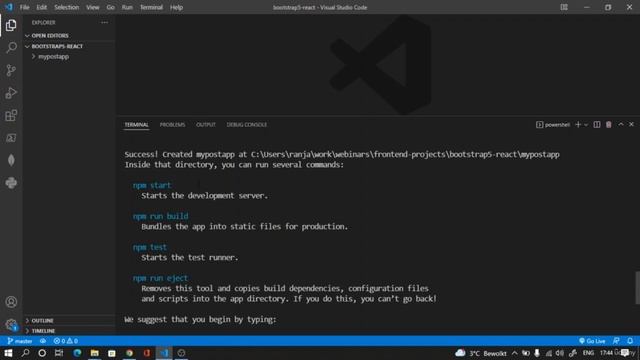The height and width of the screenshot is (360, 640).
Task: Kill terminal with trash icon
Action: point(609,124)
